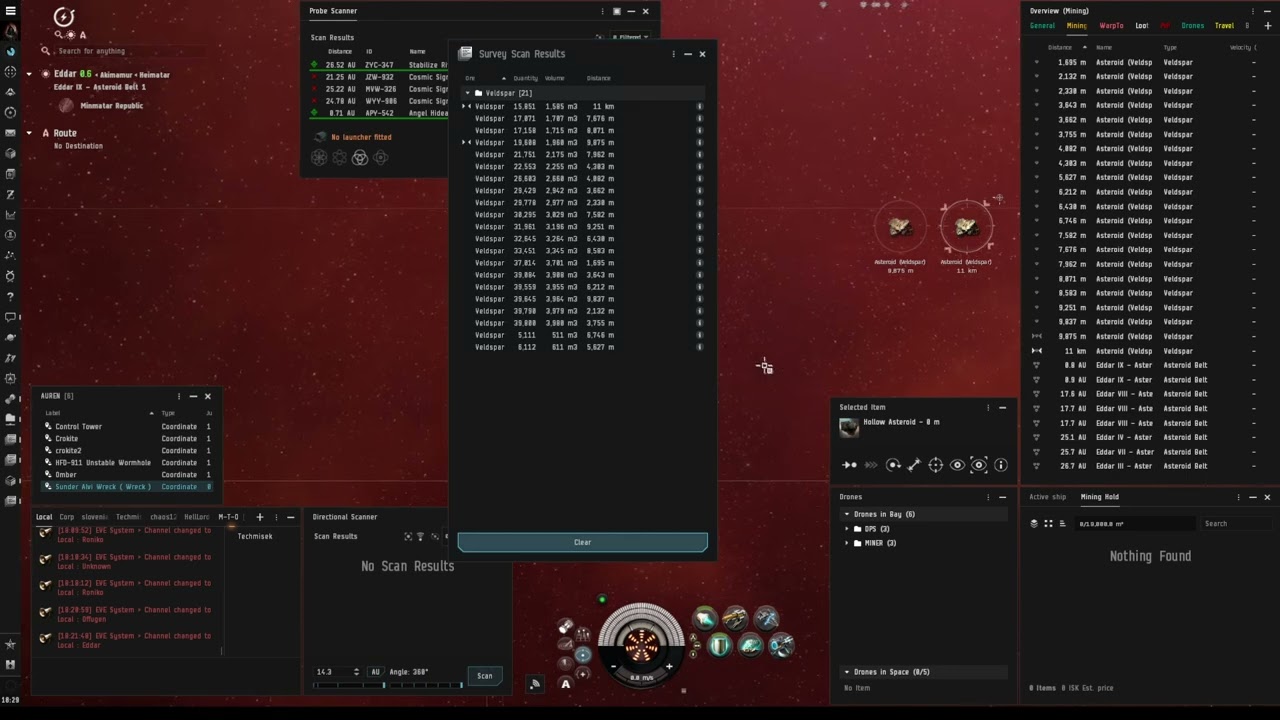Click the Neocom main menu icon
The image size is (1280, 720).
tap(10, 11)
